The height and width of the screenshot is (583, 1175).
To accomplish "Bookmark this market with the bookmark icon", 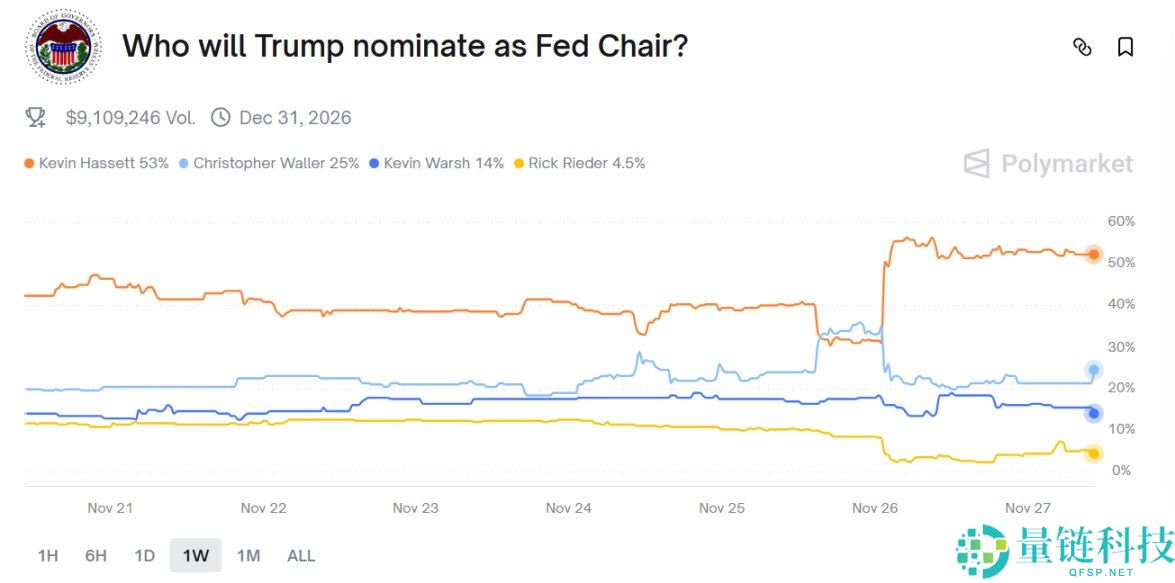I will click(1125, 47).
